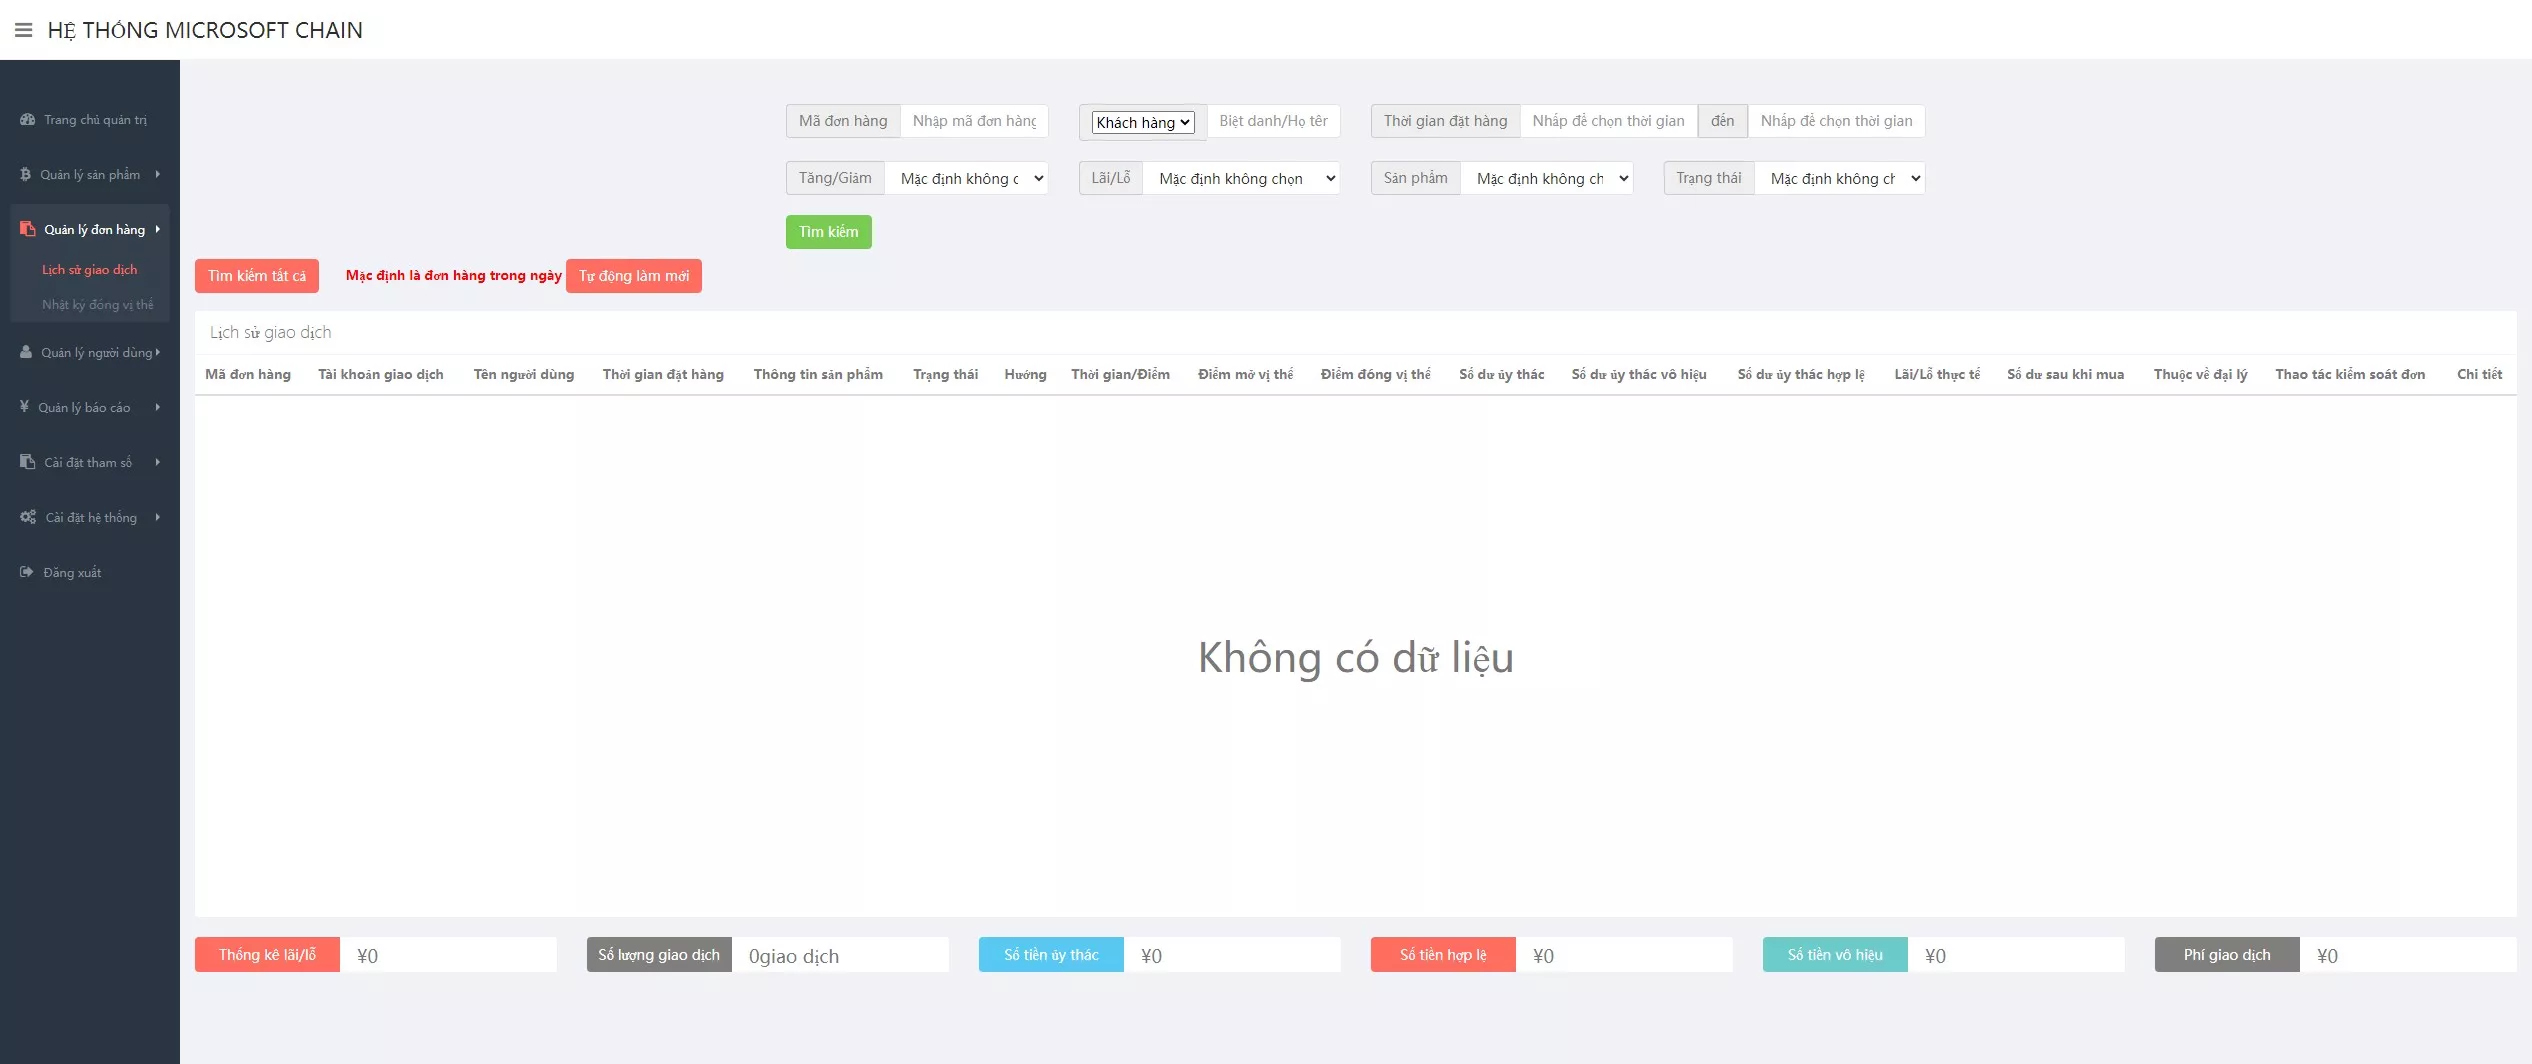Open the Khách hàng dropdown selector
This screenshot has height=1064, width=2532.
tap(1141, 121)
